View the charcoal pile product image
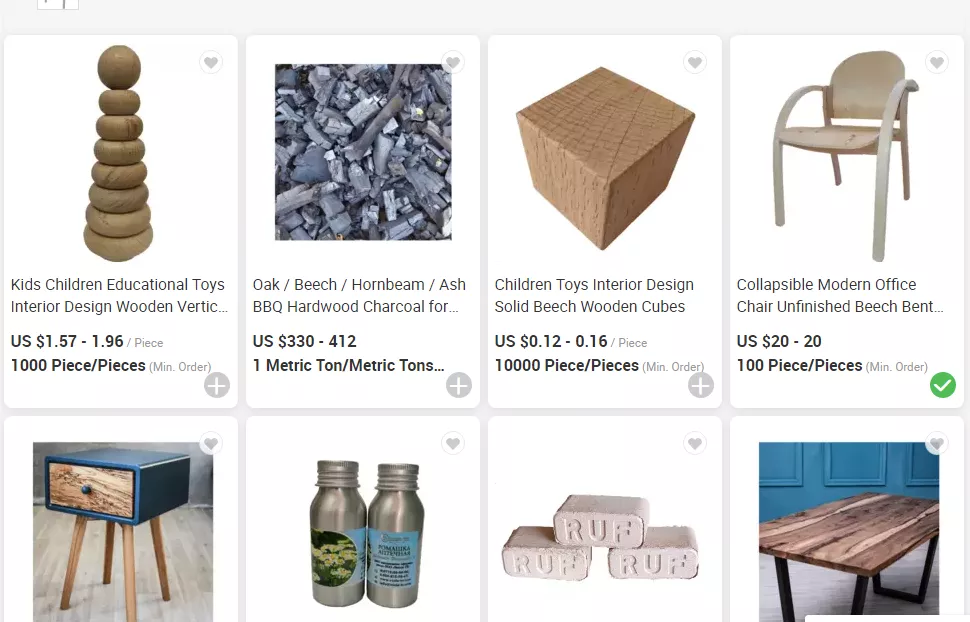970x622 pixels. click(x=363, y=152)
